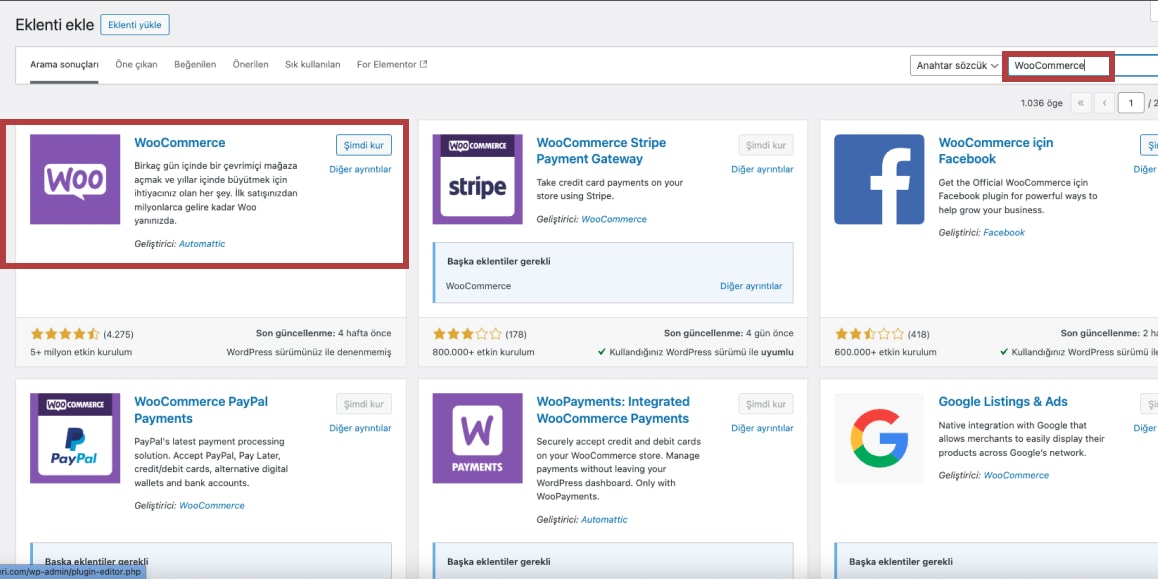Click the WooCommerce için Facebook star rating
Screen dimensions: 1158x579
point(869,334)
